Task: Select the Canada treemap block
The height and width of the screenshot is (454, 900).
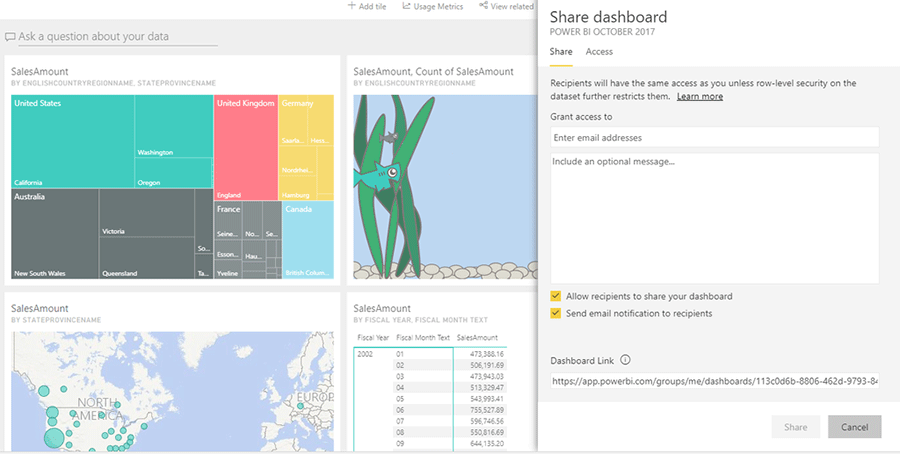Action: [308, 238]
